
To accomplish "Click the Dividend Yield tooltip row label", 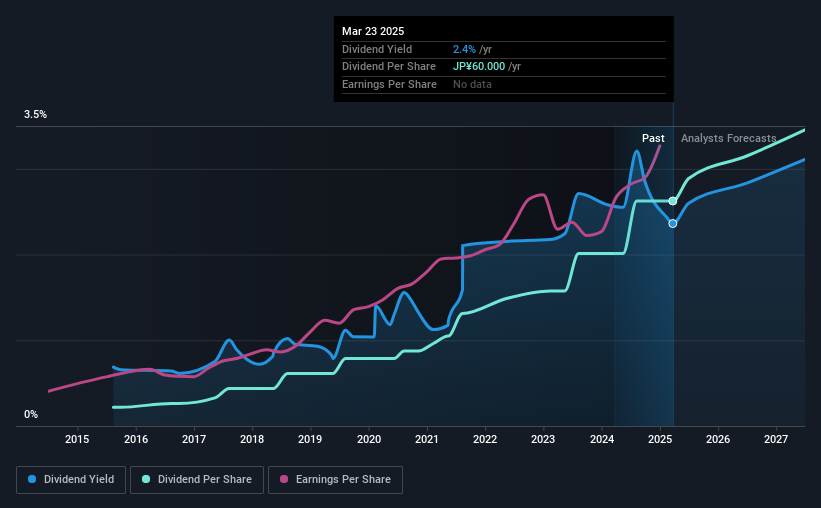I will click(377, 49).
